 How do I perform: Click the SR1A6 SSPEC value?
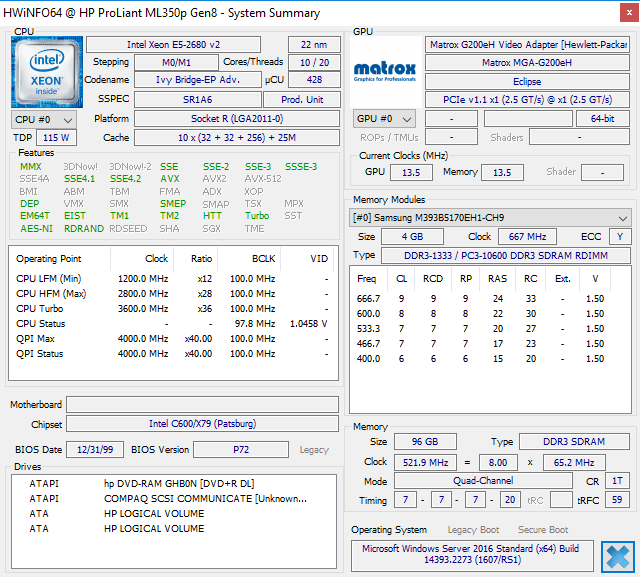[x=198, y=100]
